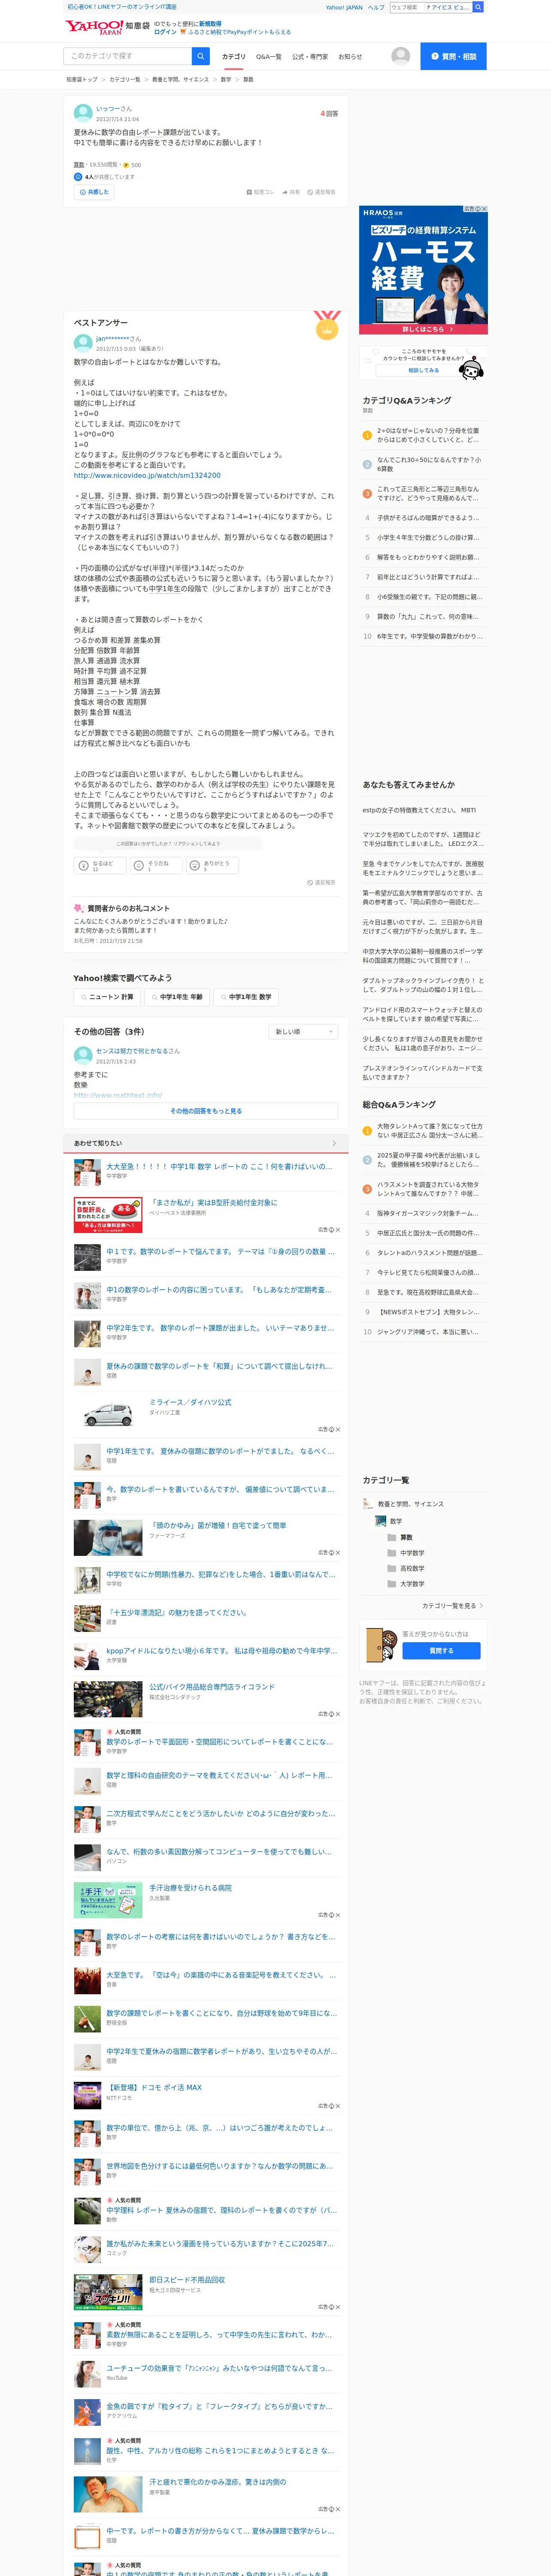Viewport: 551px width, 2576px height.
Task: Expand the あわせて知りたい section chevron
Action: pos(334,1143)
